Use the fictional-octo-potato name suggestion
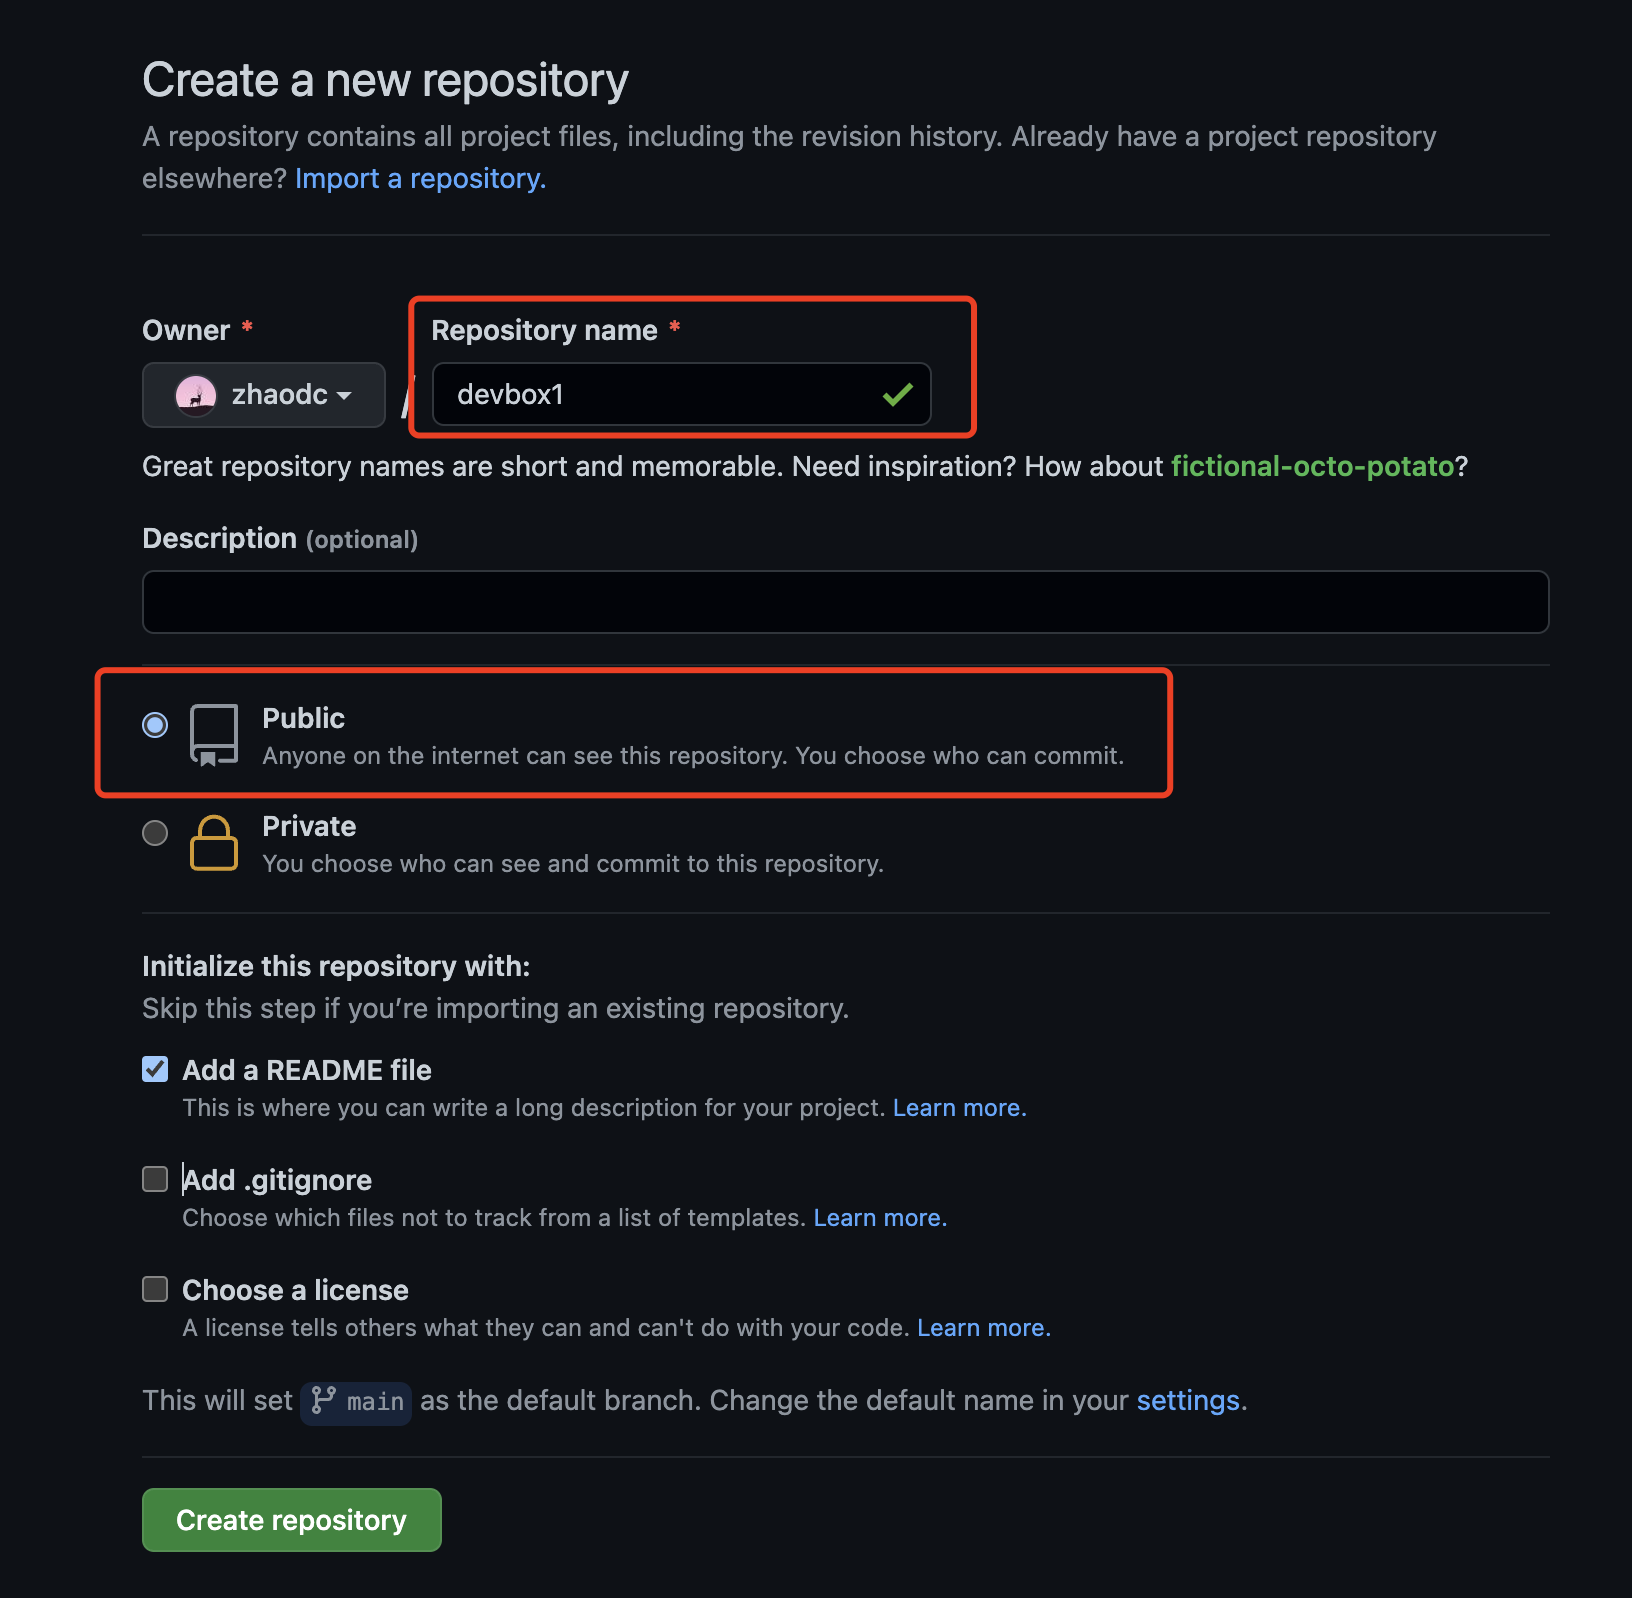Screen dimensions: 1632x1598 [1312, 467]
